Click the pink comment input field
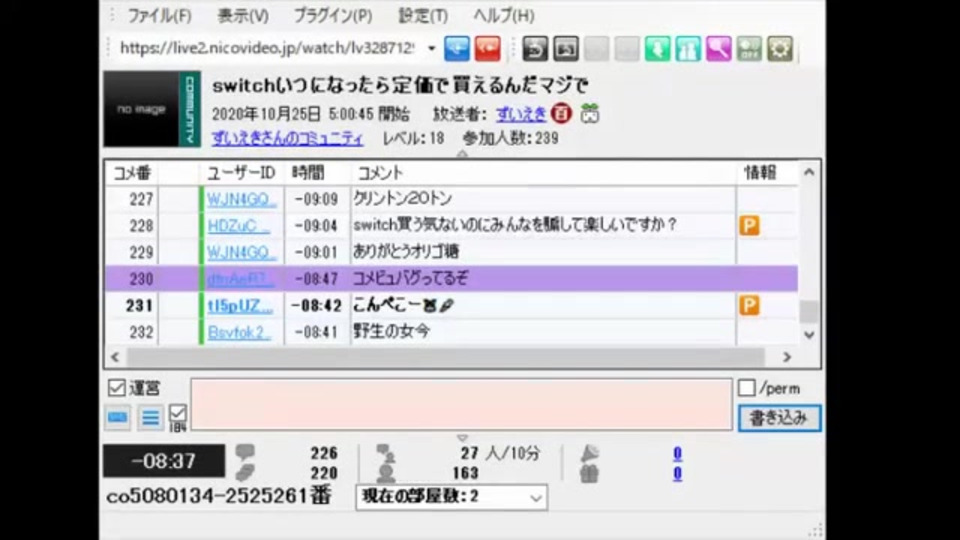The width and height of the screenshot is (960, 540). [462, 404]
